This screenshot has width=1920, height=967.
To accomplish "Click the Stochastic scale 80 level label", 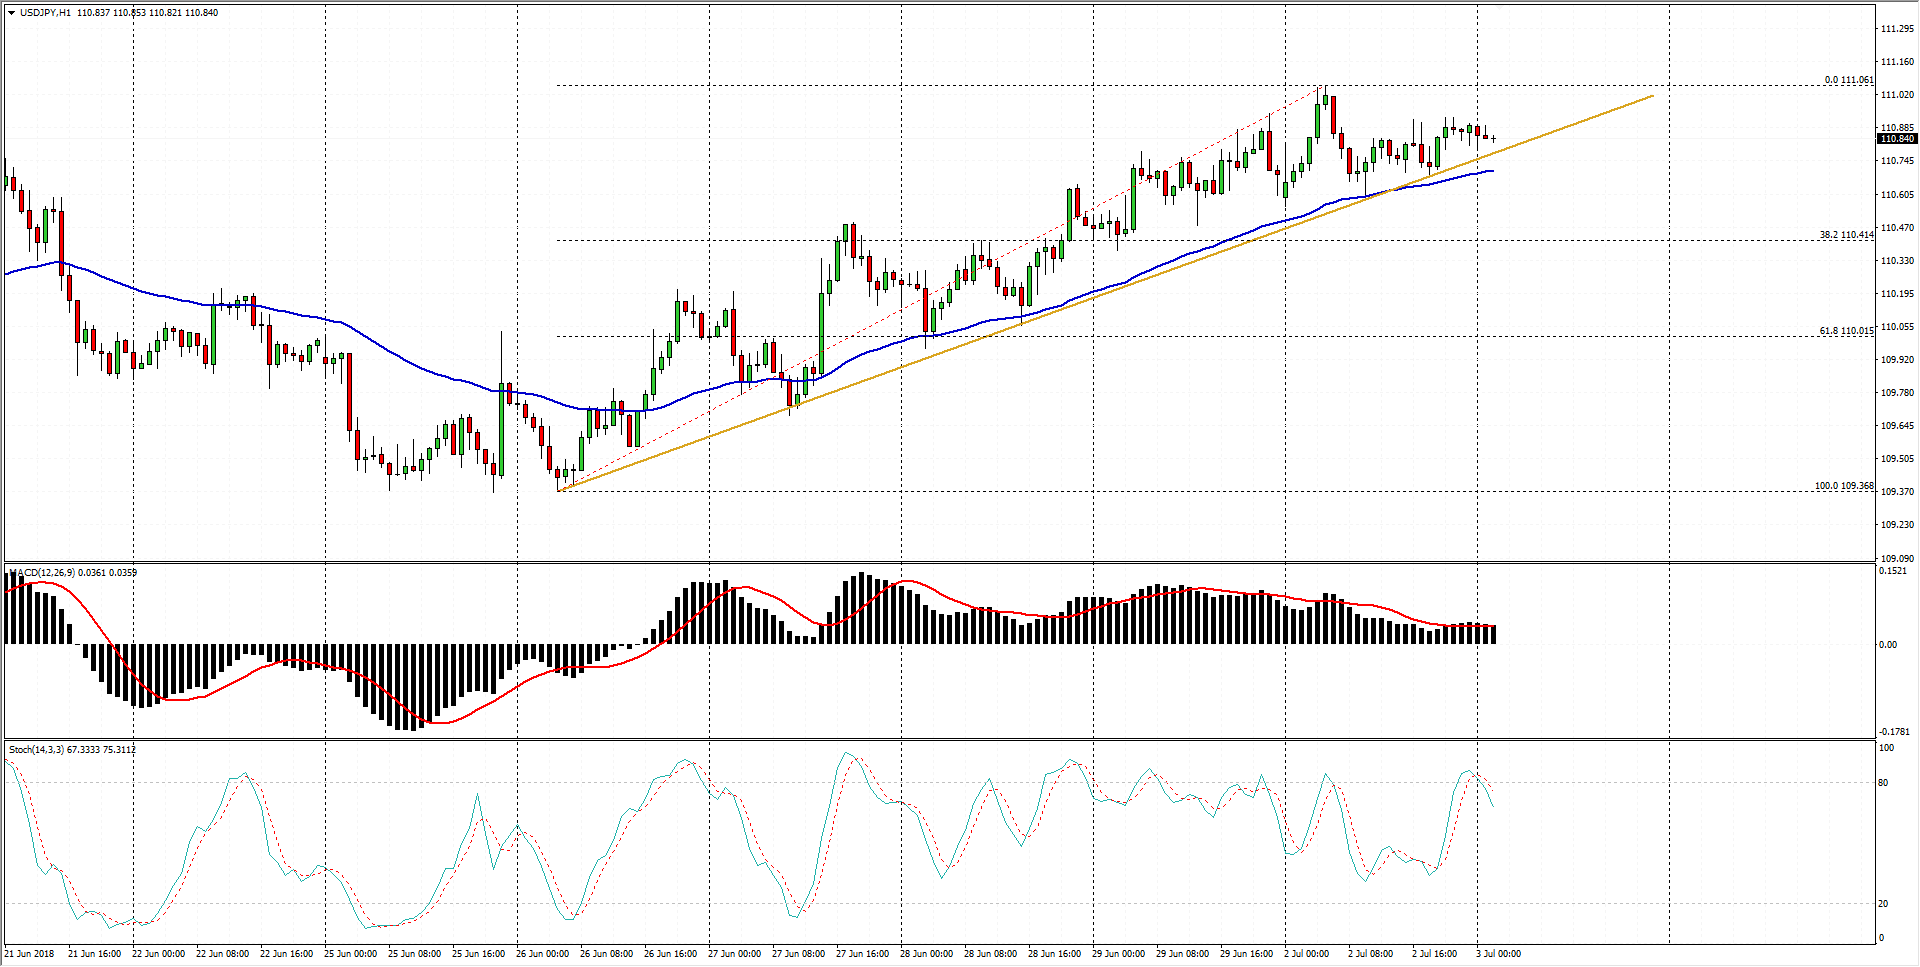I will click(x=1884, y=783).
